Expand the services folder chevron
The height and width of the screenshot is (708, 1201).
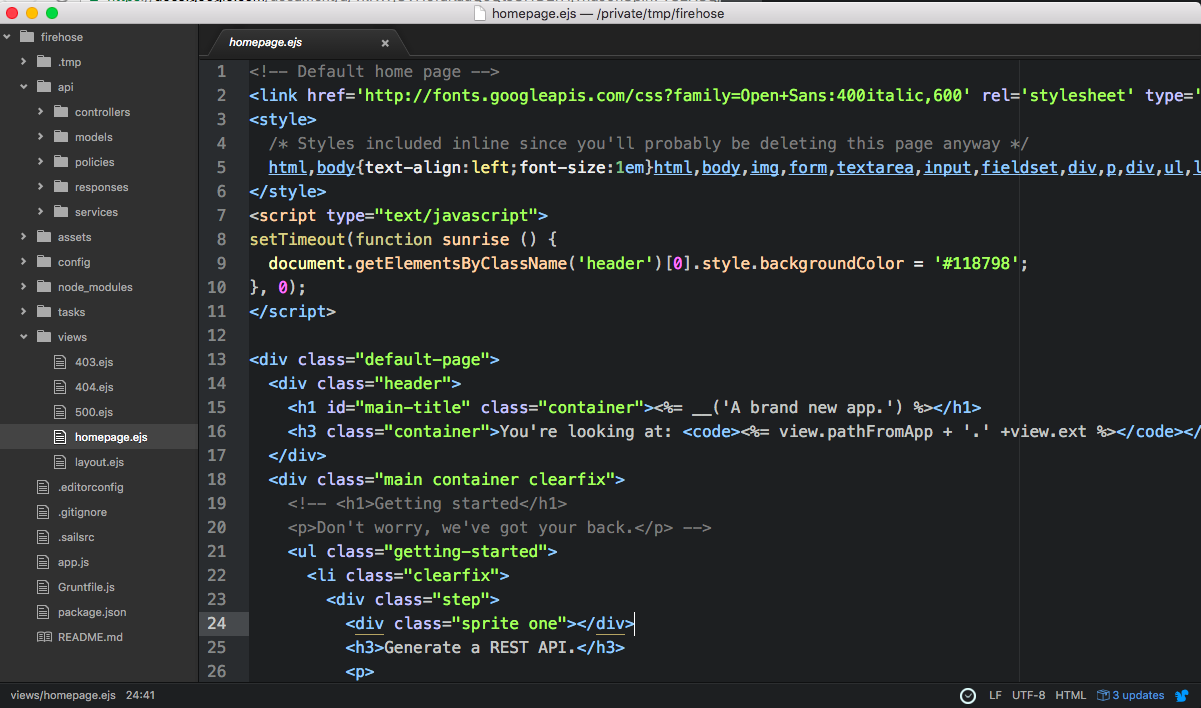click(x=41, y=212)
